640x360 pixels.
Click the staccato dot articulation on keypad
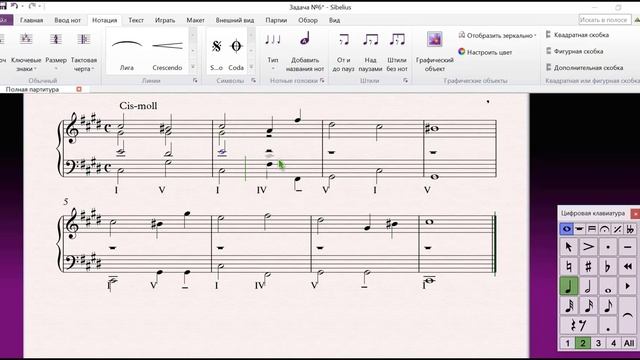click(x=608, y=247)
